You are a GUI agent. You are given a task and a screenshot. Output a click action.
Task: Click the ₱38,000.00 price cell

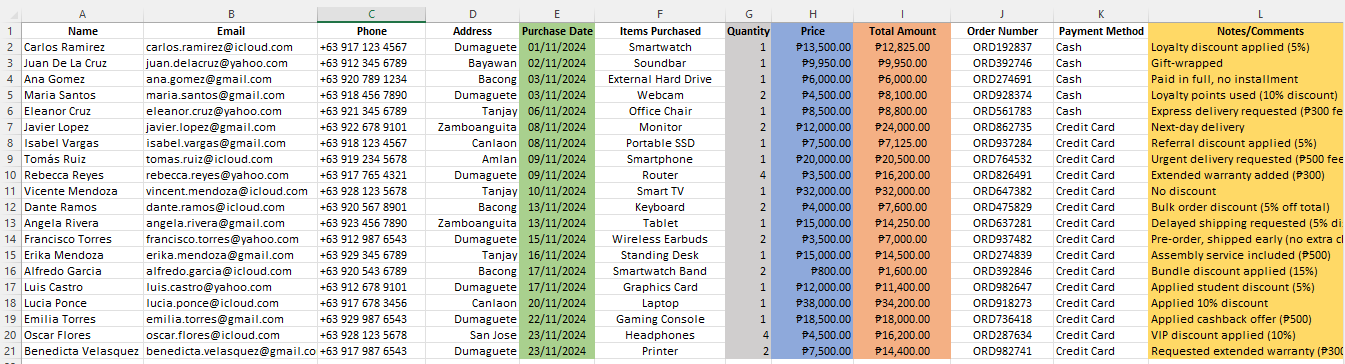[x=812, y=303]
